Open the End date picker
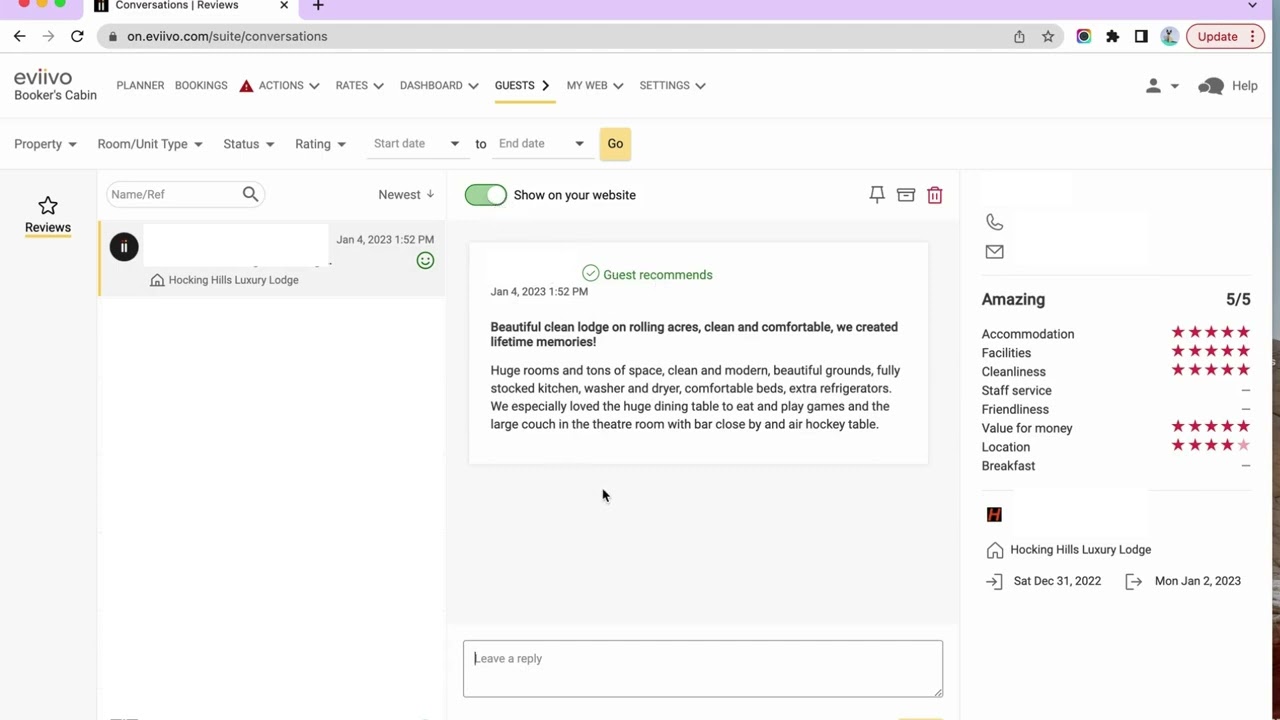Image resolution: width=1280 pixels, height=720 pixels. (x=541, y=144)
